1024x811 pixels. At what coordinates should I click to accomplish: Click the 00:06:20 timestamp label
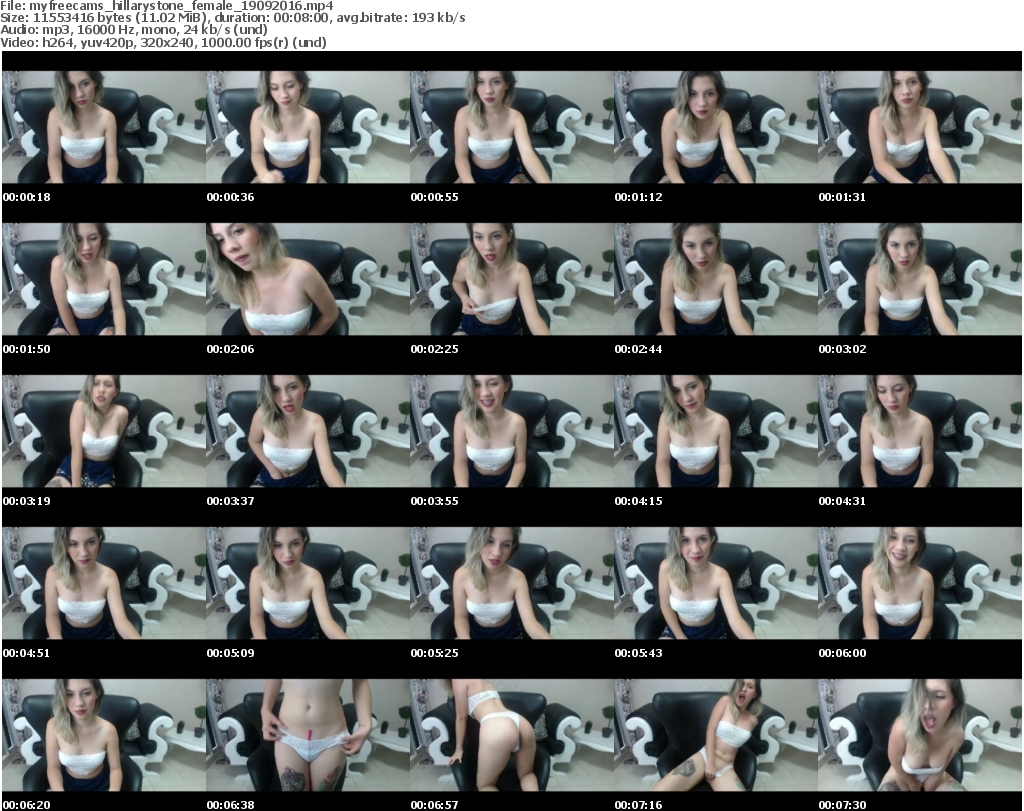coord(27,805)
